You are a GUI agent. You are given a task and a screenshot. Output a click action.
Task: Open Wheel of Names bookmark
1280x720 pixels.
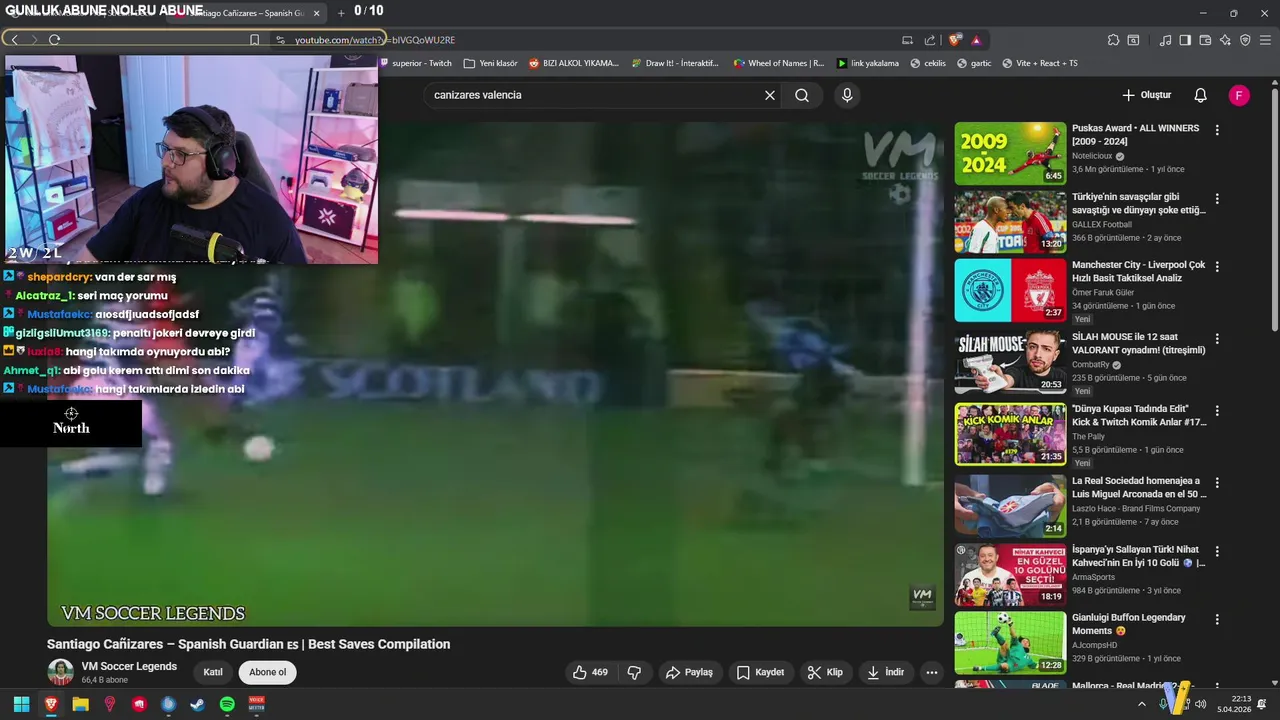[779, 63]
